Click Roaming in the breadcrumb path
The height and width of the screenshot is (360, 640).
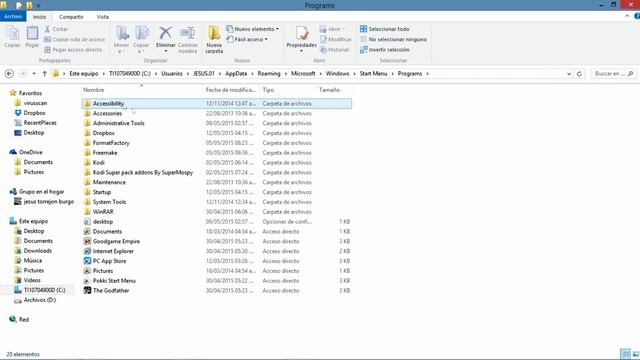pos(269,73)
